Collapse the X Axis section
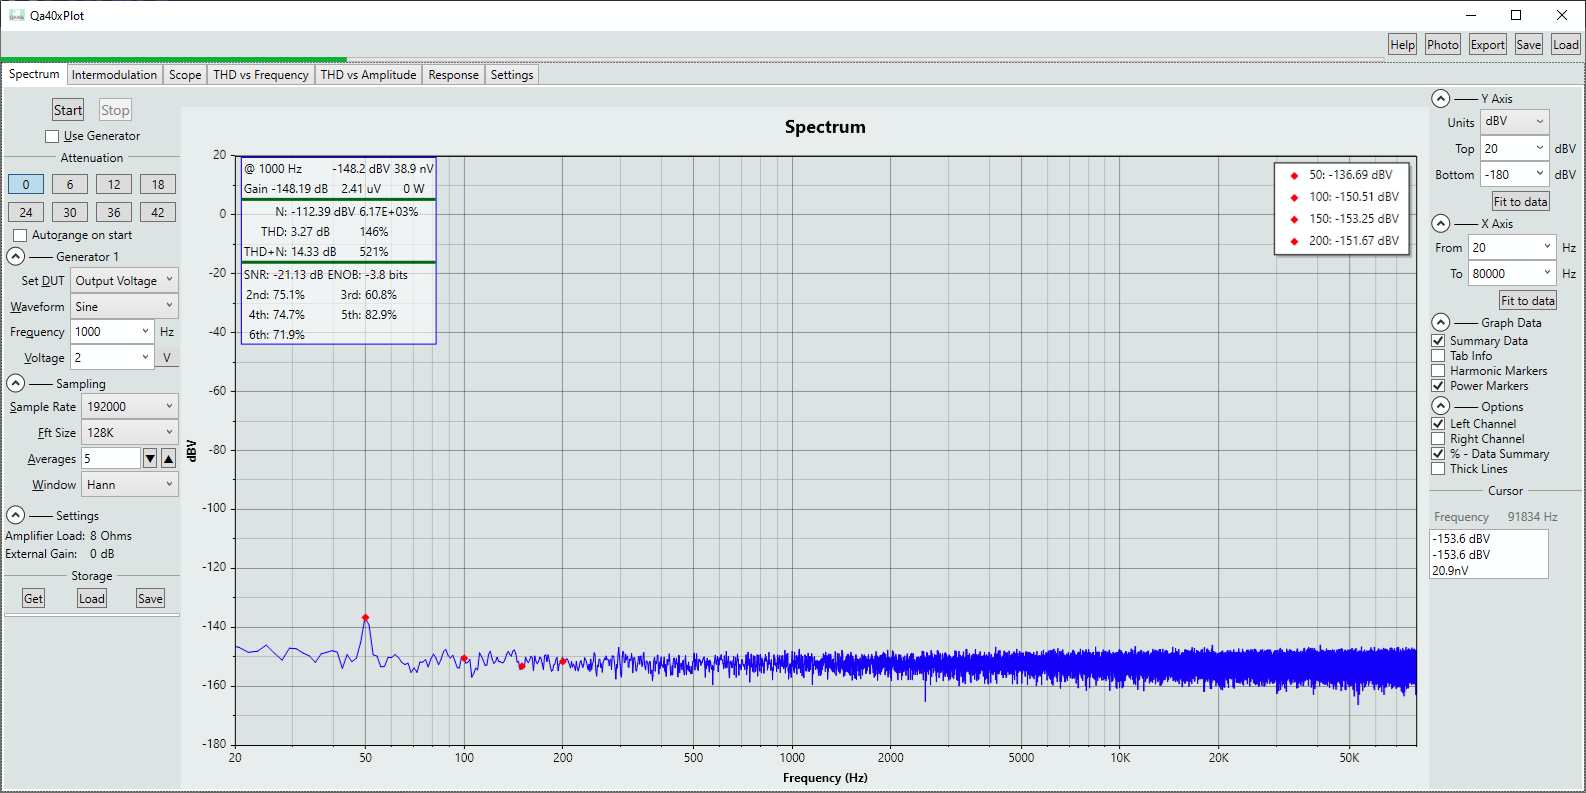The width and height of the screenshot is (1586, 793). point(1440,223)
